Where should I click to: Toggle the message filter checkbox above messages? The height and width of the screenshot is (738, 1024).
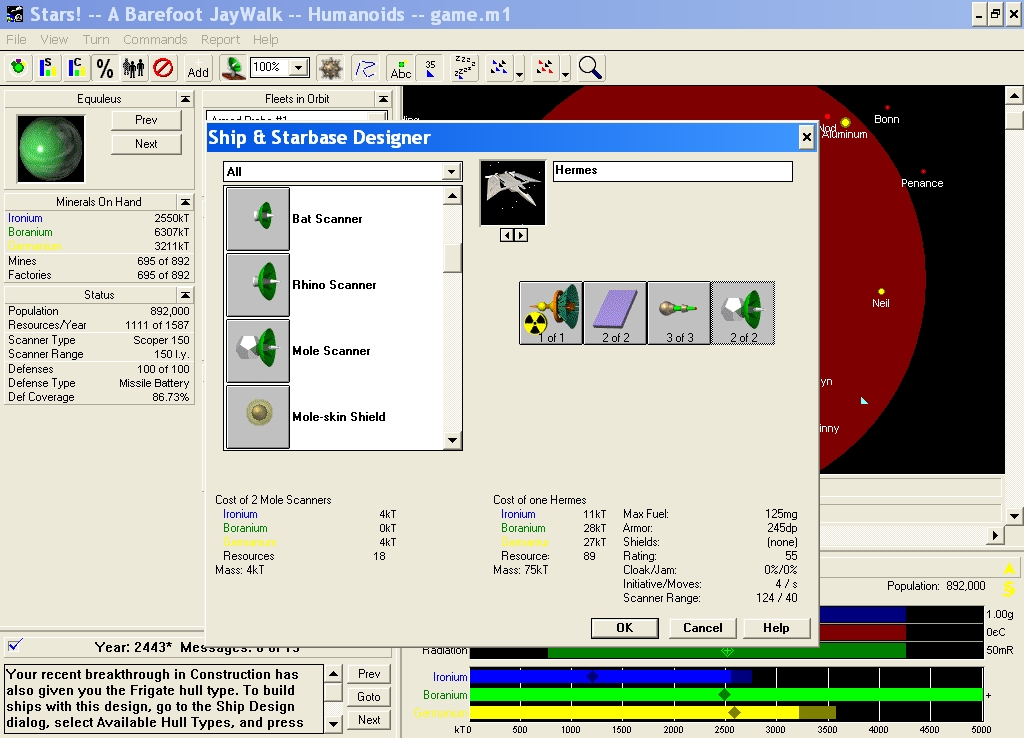[15, 645]
